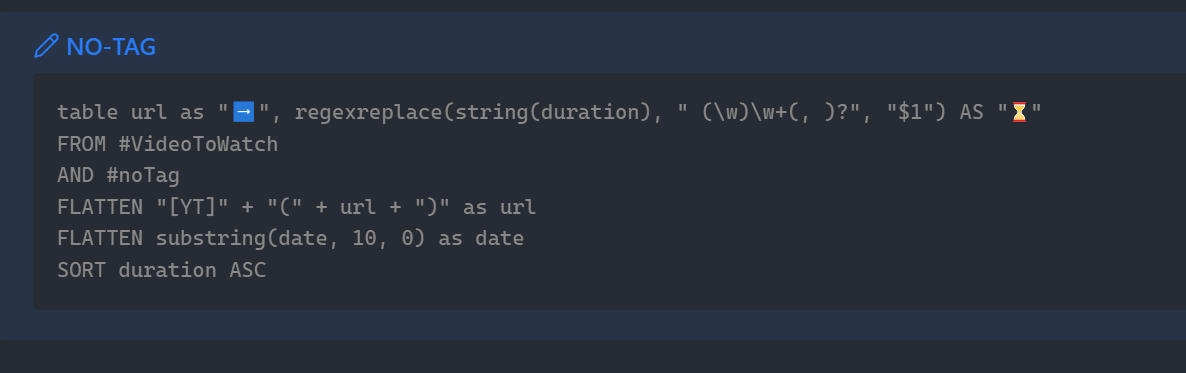
Task: Click the word 'table' starting the query
Action: pyautogui.click(x=88, y=112)
